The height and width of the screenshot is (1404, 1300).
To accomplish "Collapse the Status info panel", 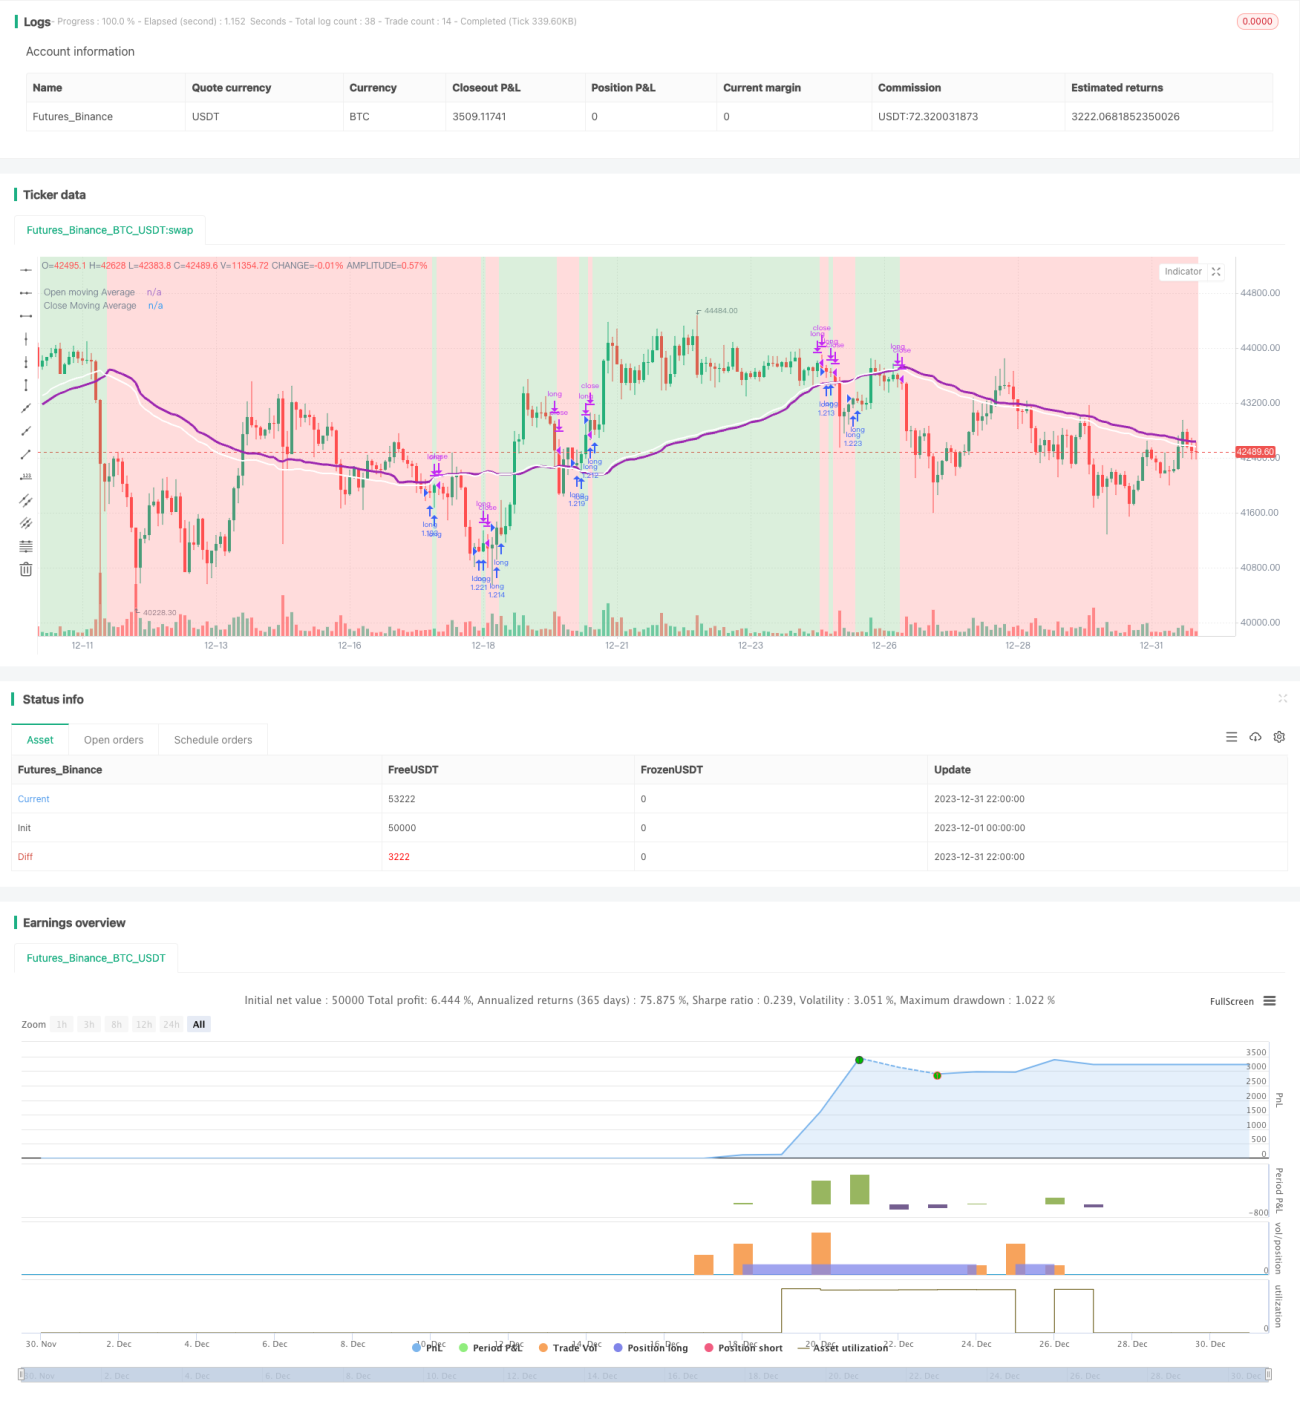I will pos(1282,699).
